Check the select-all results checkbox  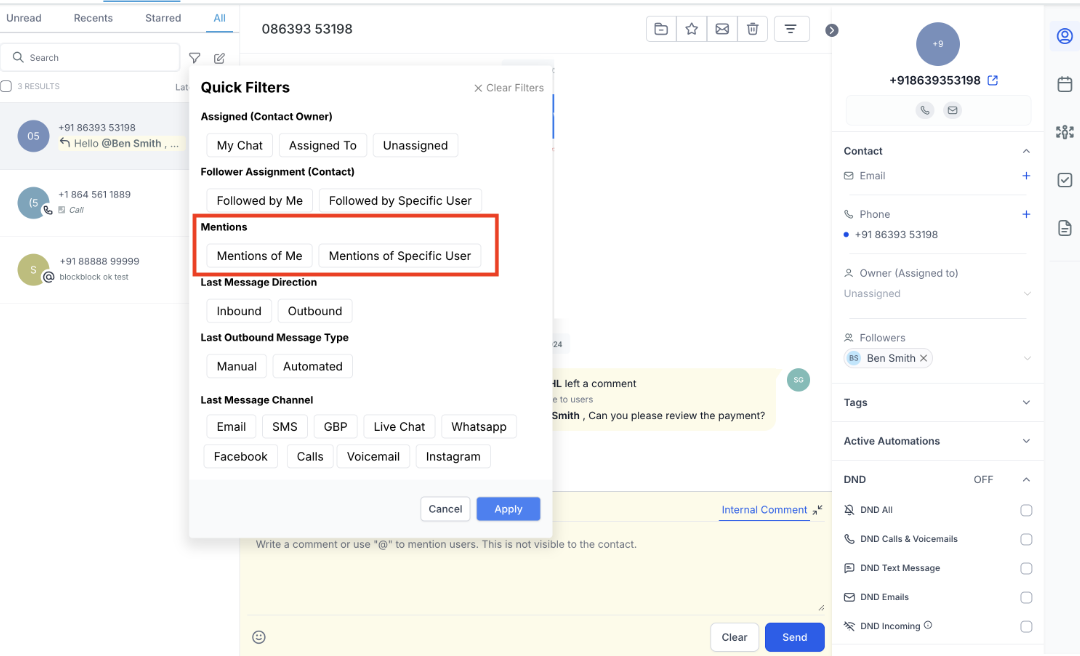pos(7,86)
